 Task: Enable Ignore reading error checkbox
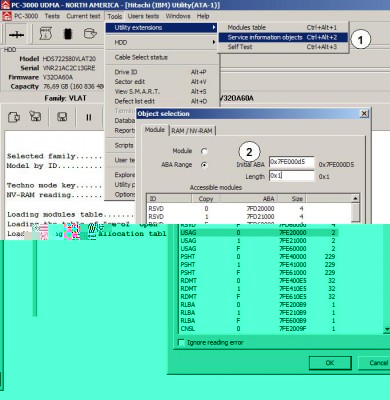coord(181,342)
